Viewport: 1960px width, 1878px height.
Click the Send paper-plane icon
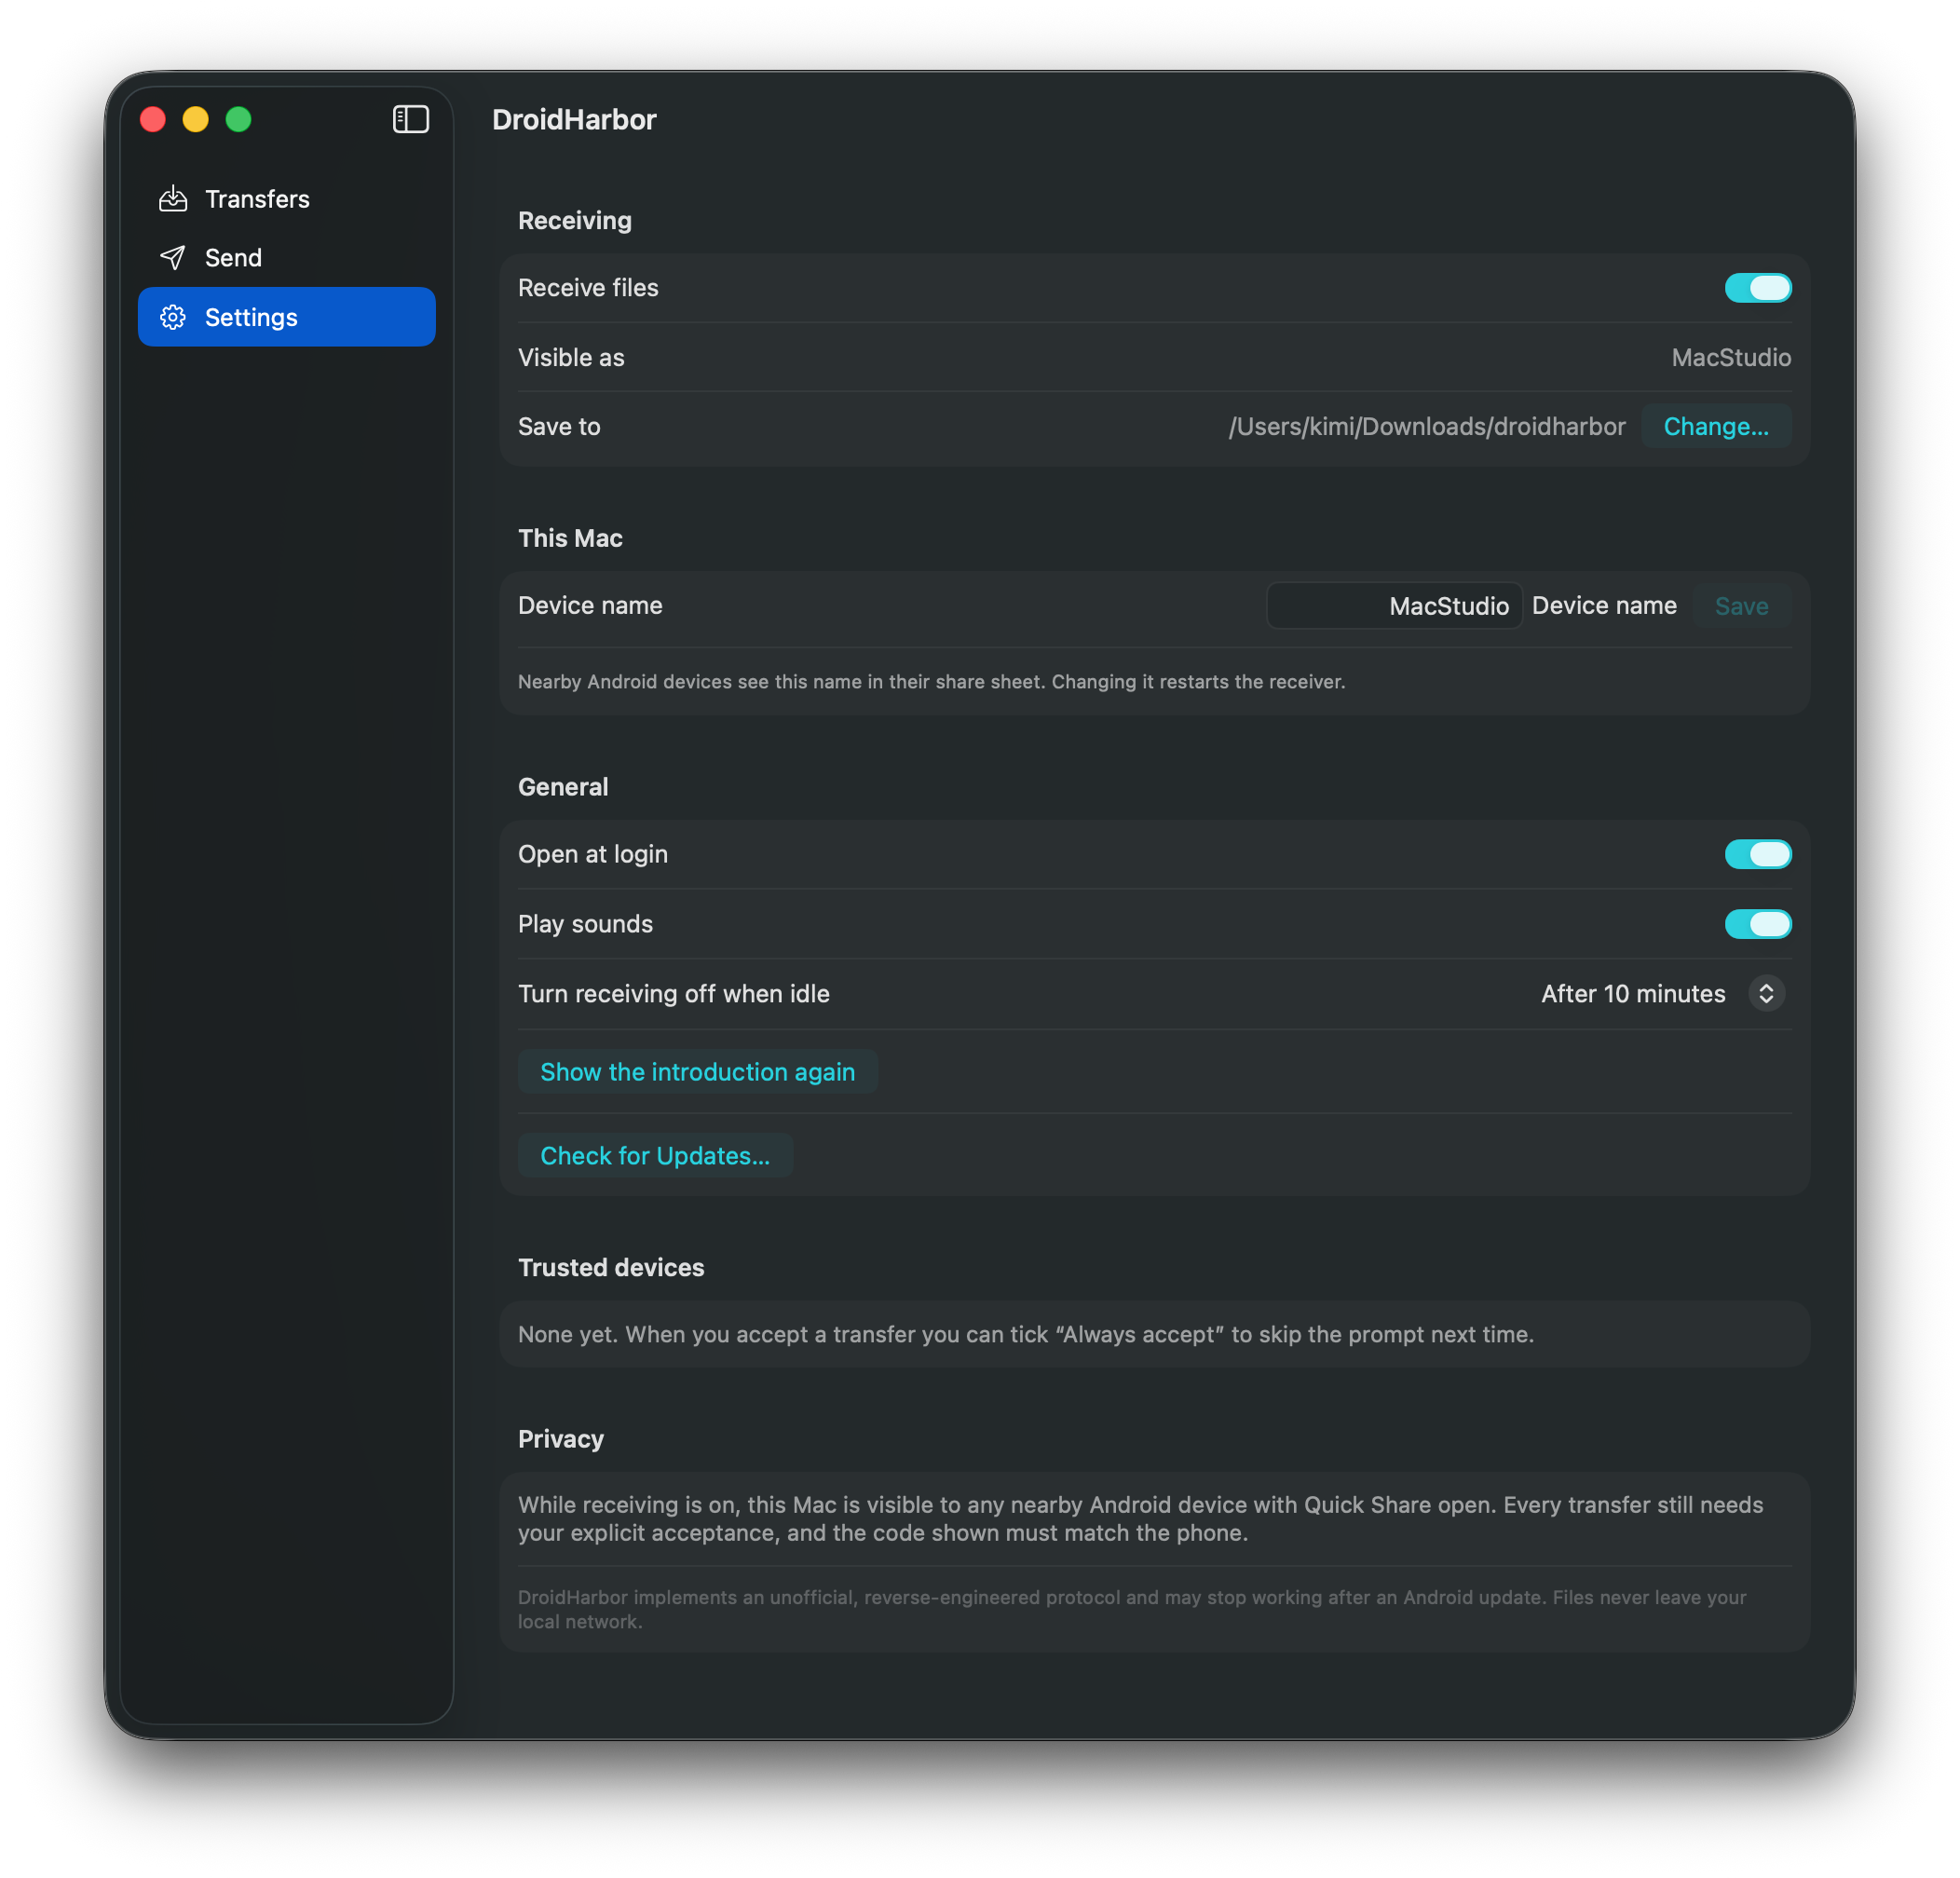(x=173, y=257)
